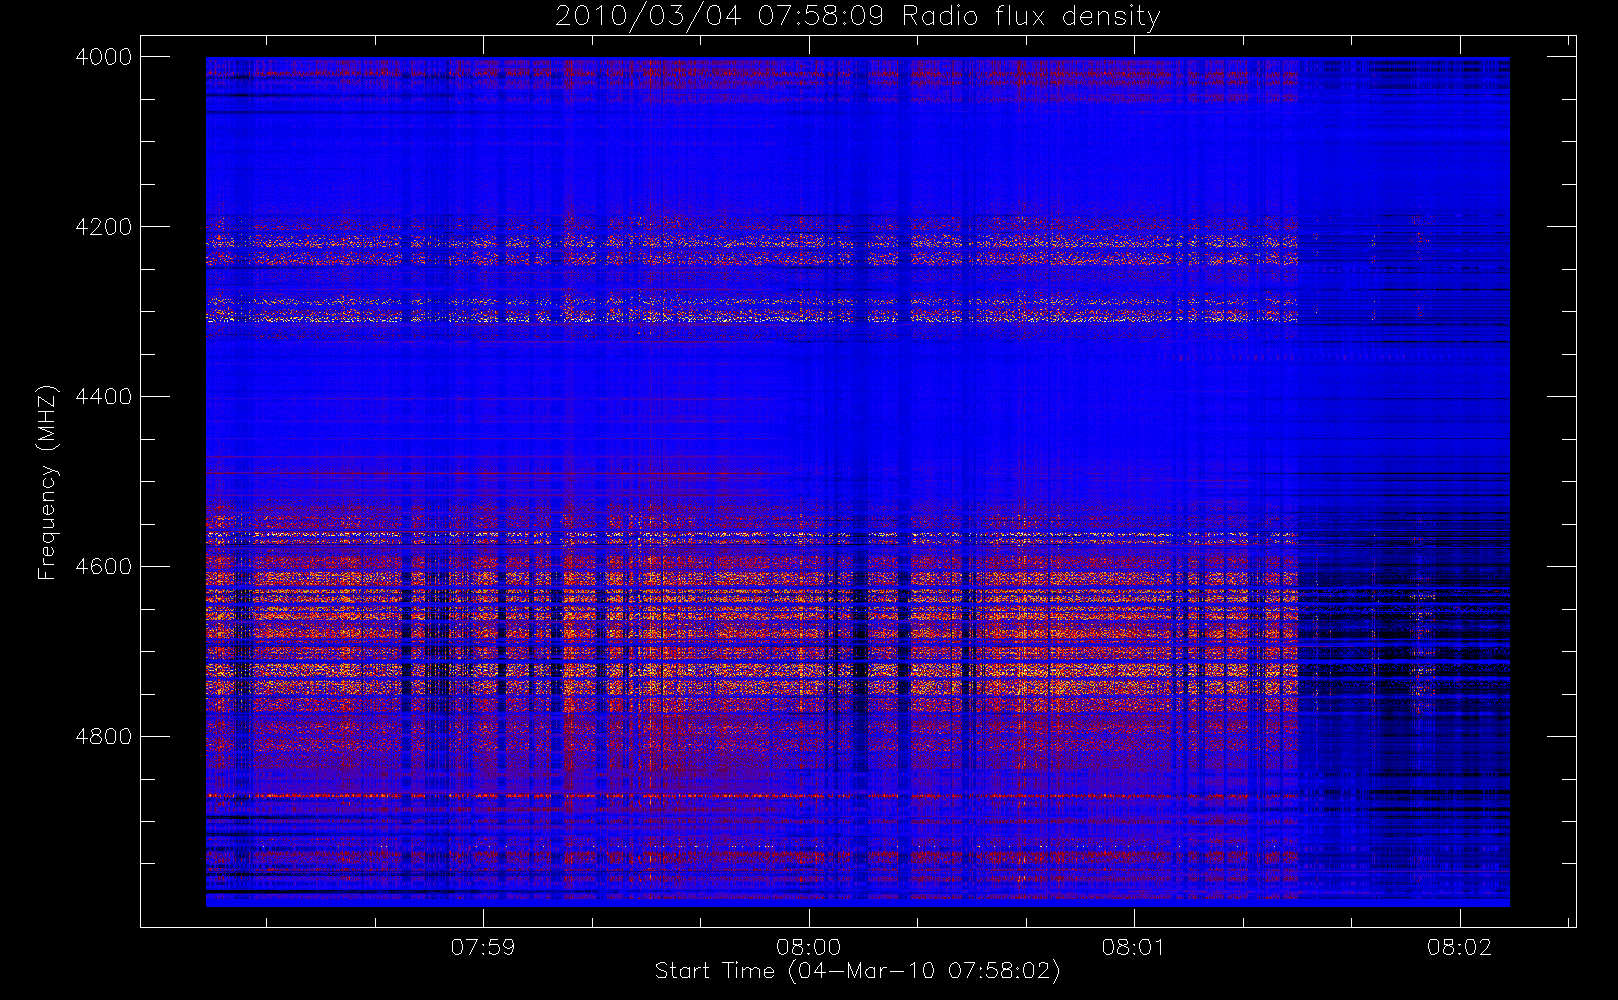
Task: Click the 07:59 time axis label
Action: click(483, 947)
